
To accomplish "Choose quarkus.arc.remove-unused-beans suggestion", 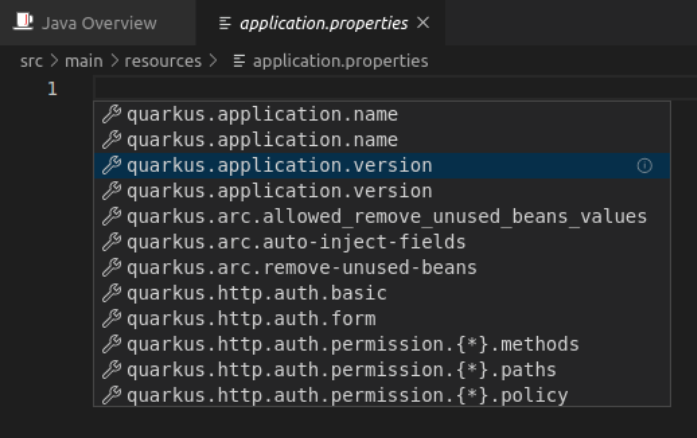I will pos(382,268).
